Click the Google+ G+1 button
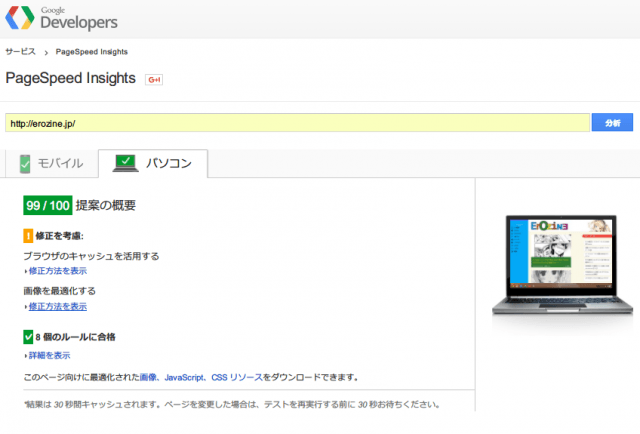Image resolution: width=640 pixels, height=434 pixels. (154, 80)
